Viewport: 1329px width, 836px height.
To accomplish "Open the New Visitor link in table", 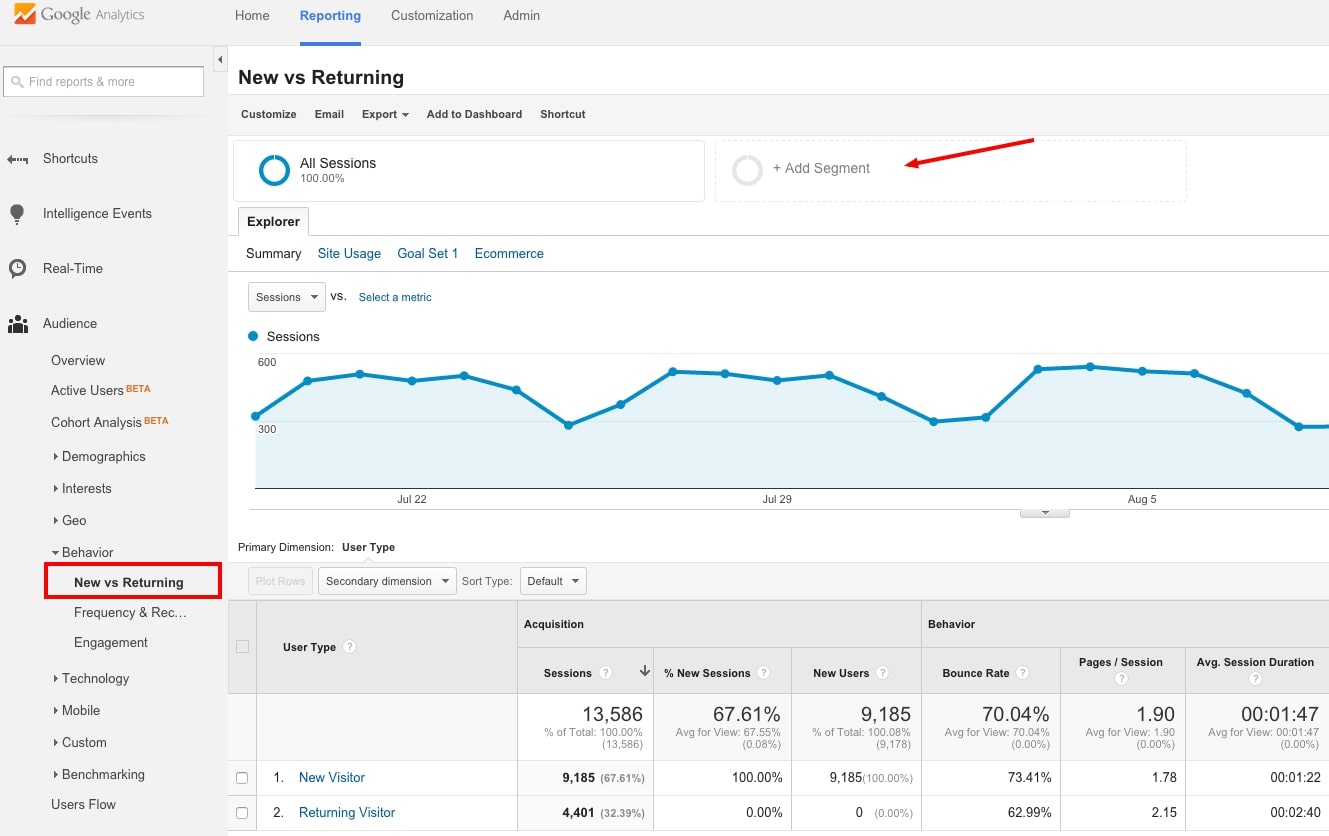I will coord(332,778).
